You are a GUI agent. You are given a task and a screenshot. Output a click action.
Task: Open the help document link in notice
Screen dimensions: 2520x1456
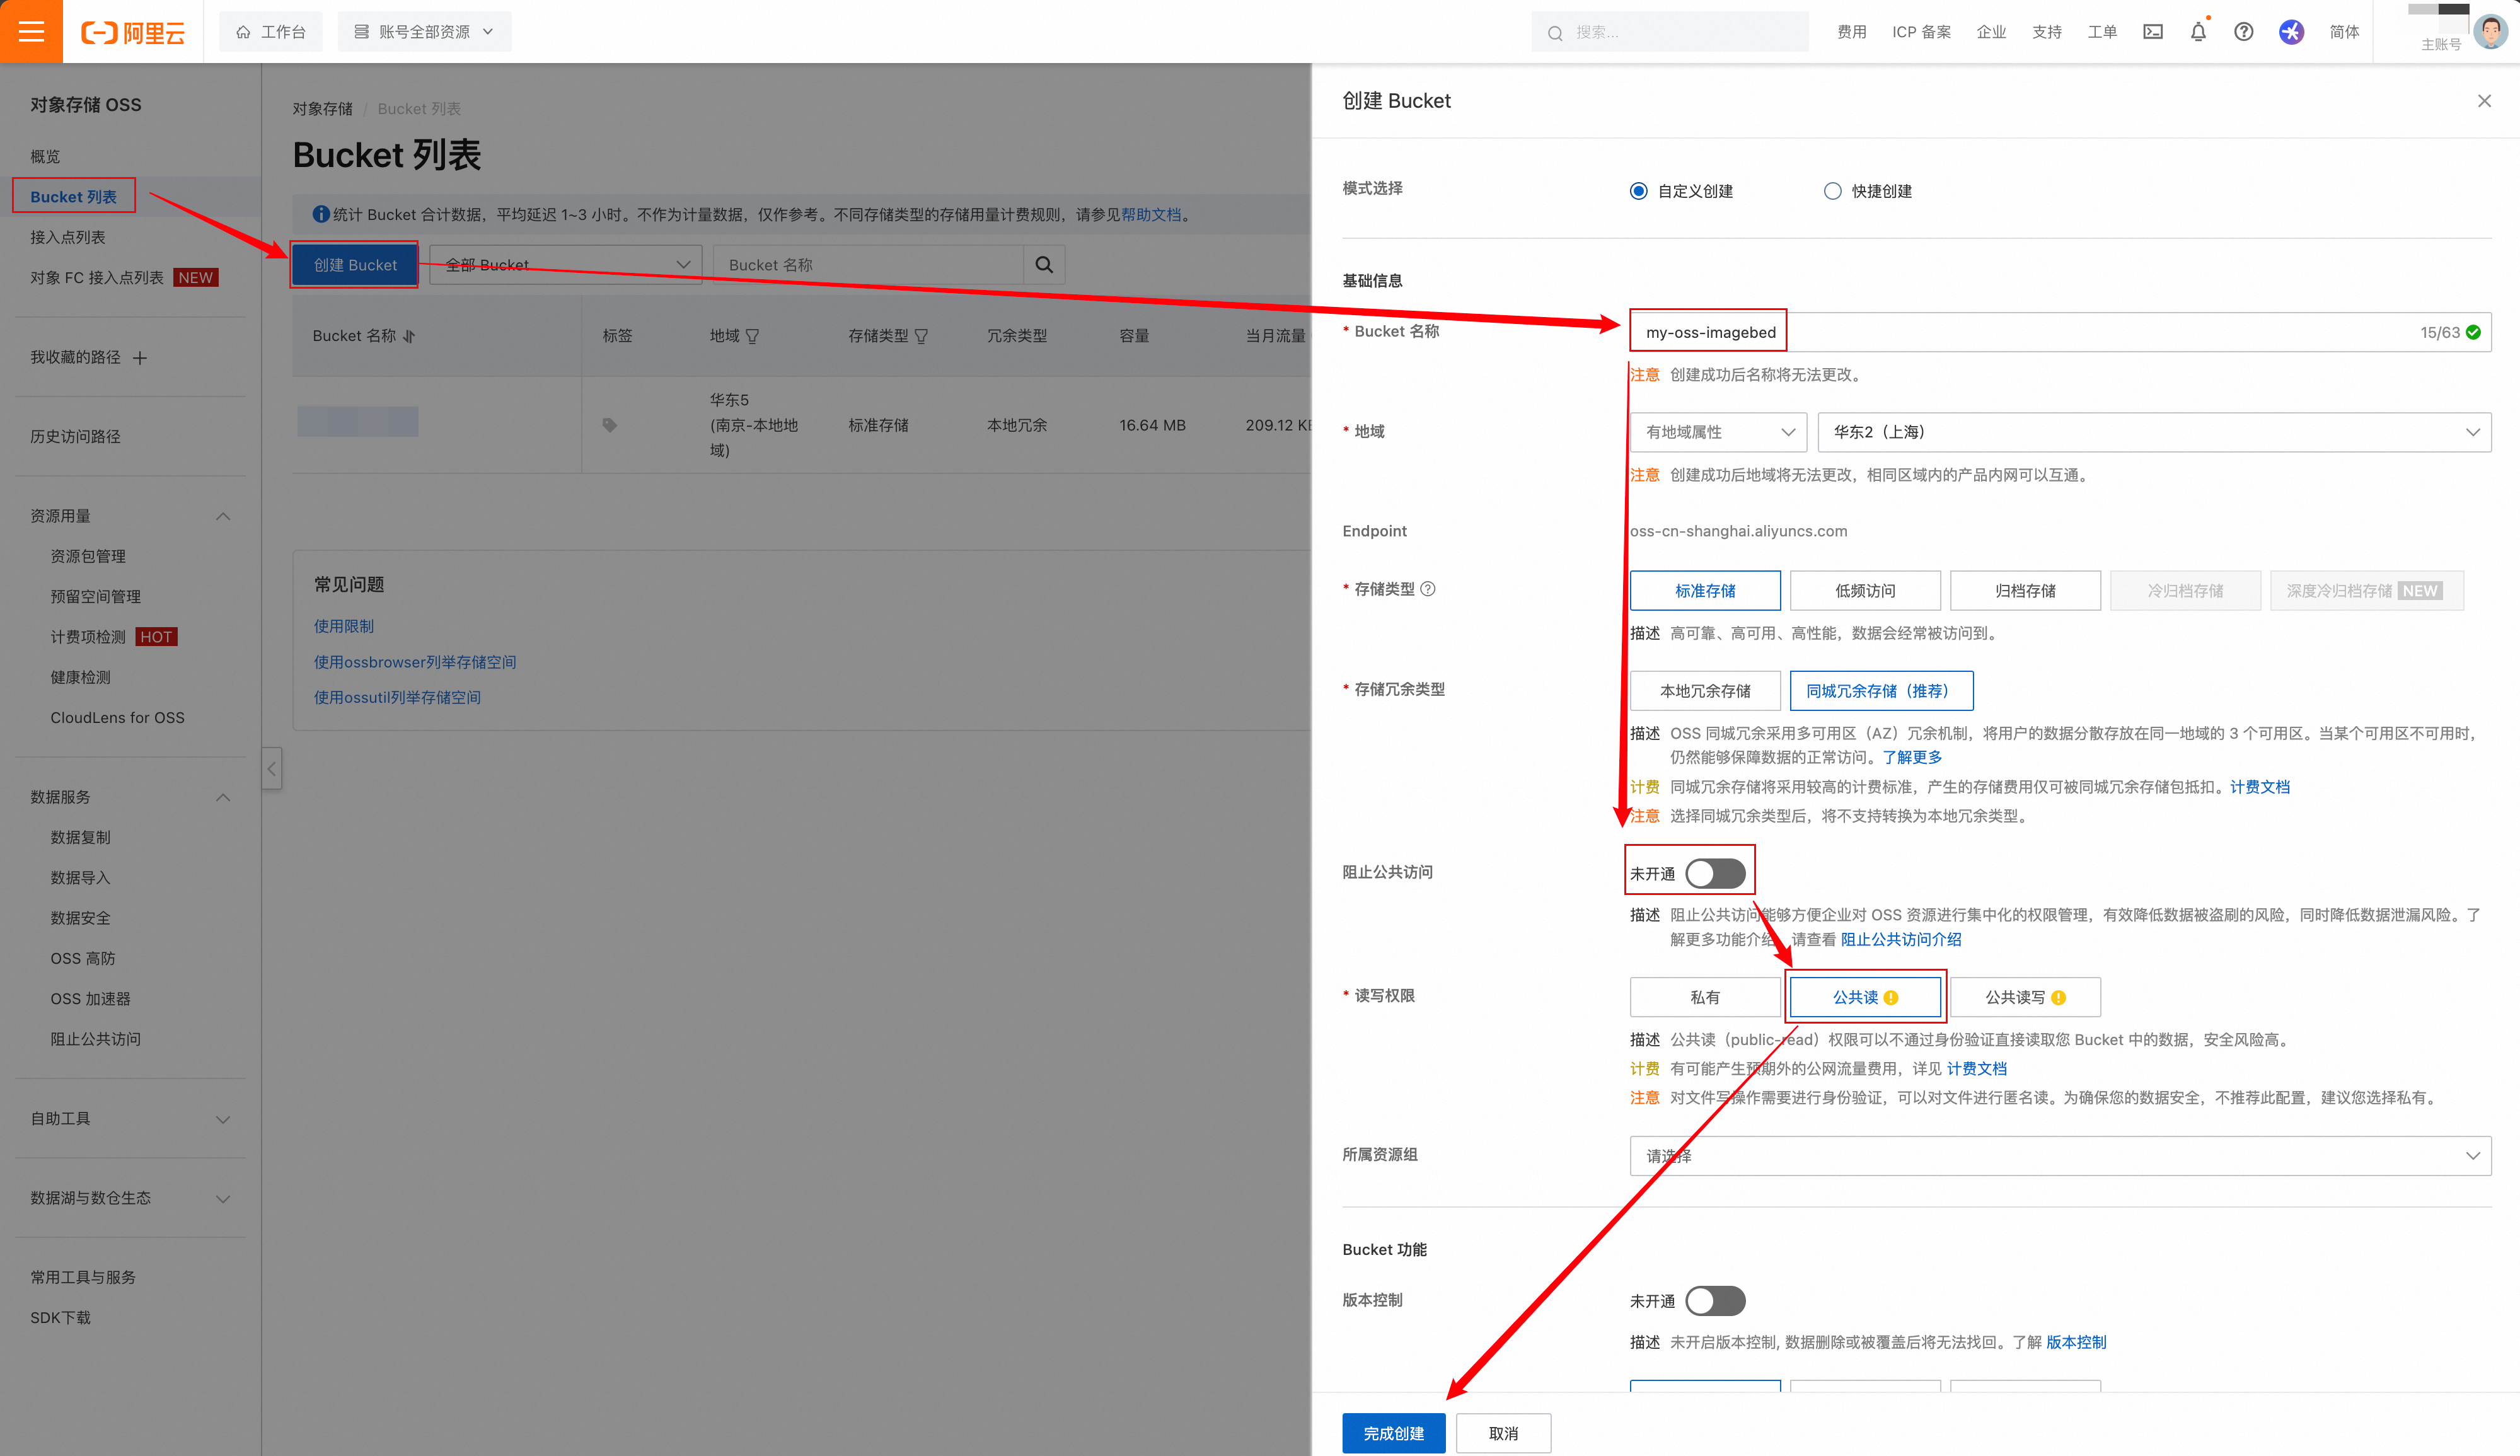pyautogui.click(x=1151, y=214)
